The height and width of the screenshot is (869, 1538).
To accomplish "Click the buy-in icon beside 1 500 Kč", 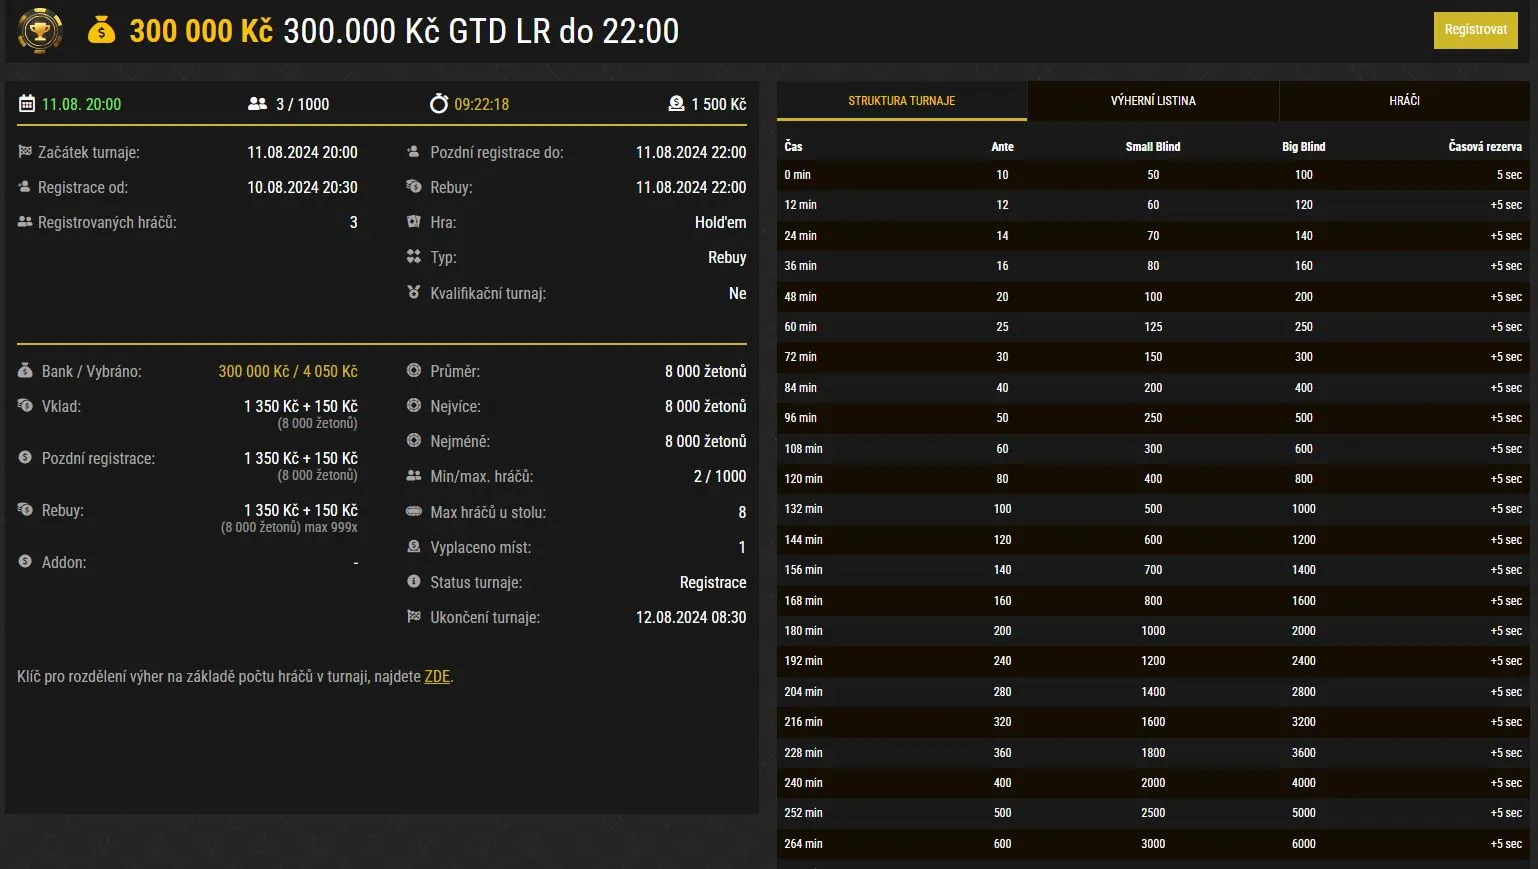I will pos(676,104).
